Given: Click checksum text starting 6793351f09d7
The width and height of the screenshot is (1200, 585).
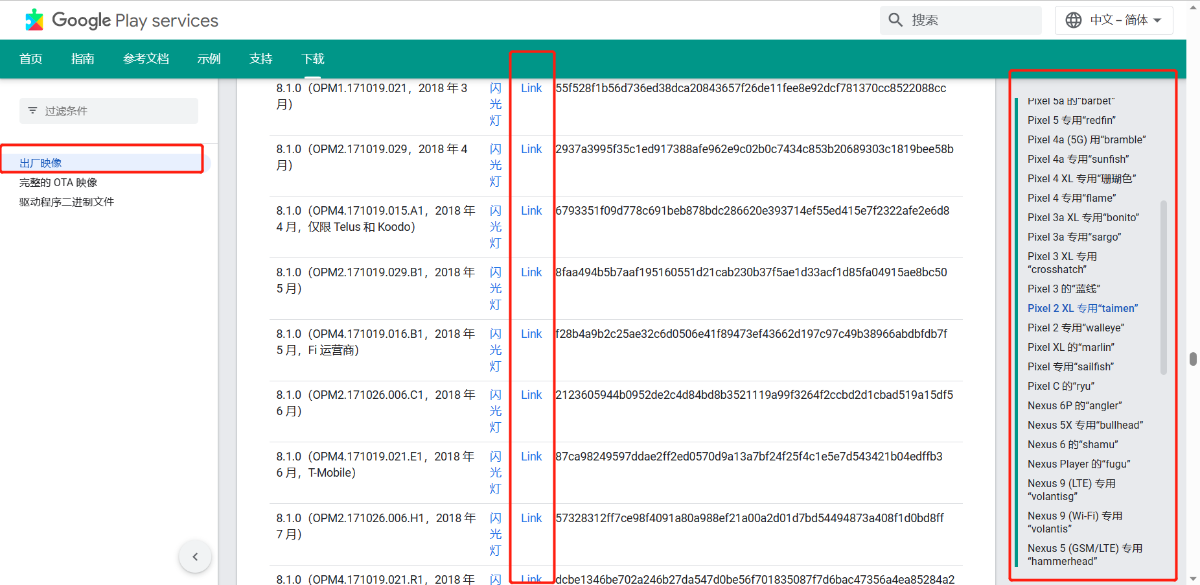Looking at the screenshot, I should [752, 211].
